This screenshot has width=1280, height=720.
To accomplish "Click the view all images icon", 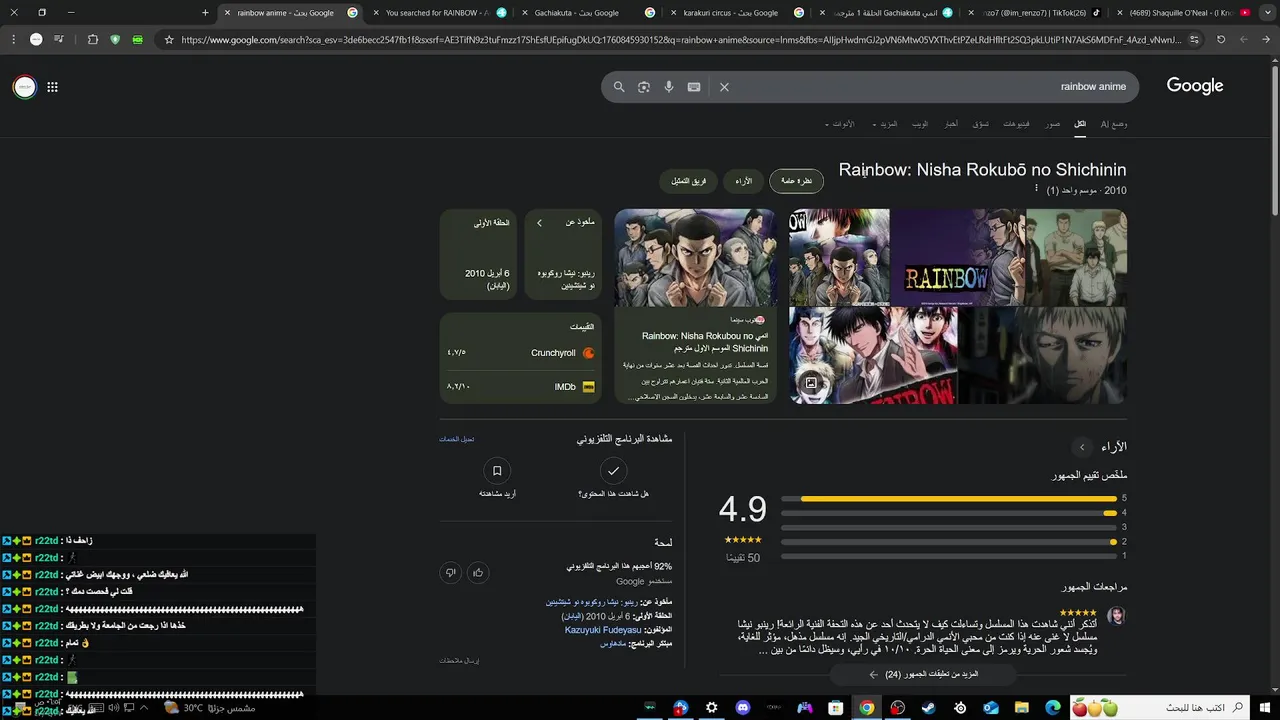I will 811,383.
